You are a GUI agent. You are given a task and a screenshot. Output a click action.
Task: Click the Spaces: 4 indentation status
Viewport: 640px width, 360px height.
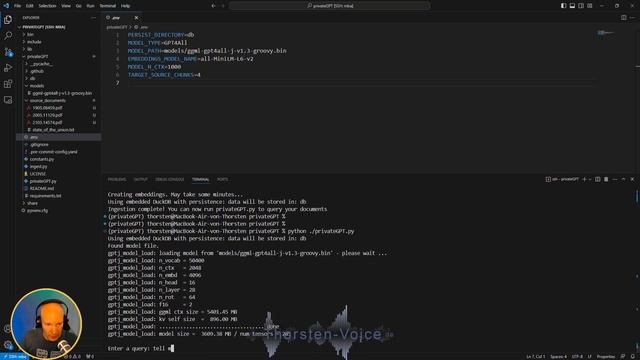point(558,357)
